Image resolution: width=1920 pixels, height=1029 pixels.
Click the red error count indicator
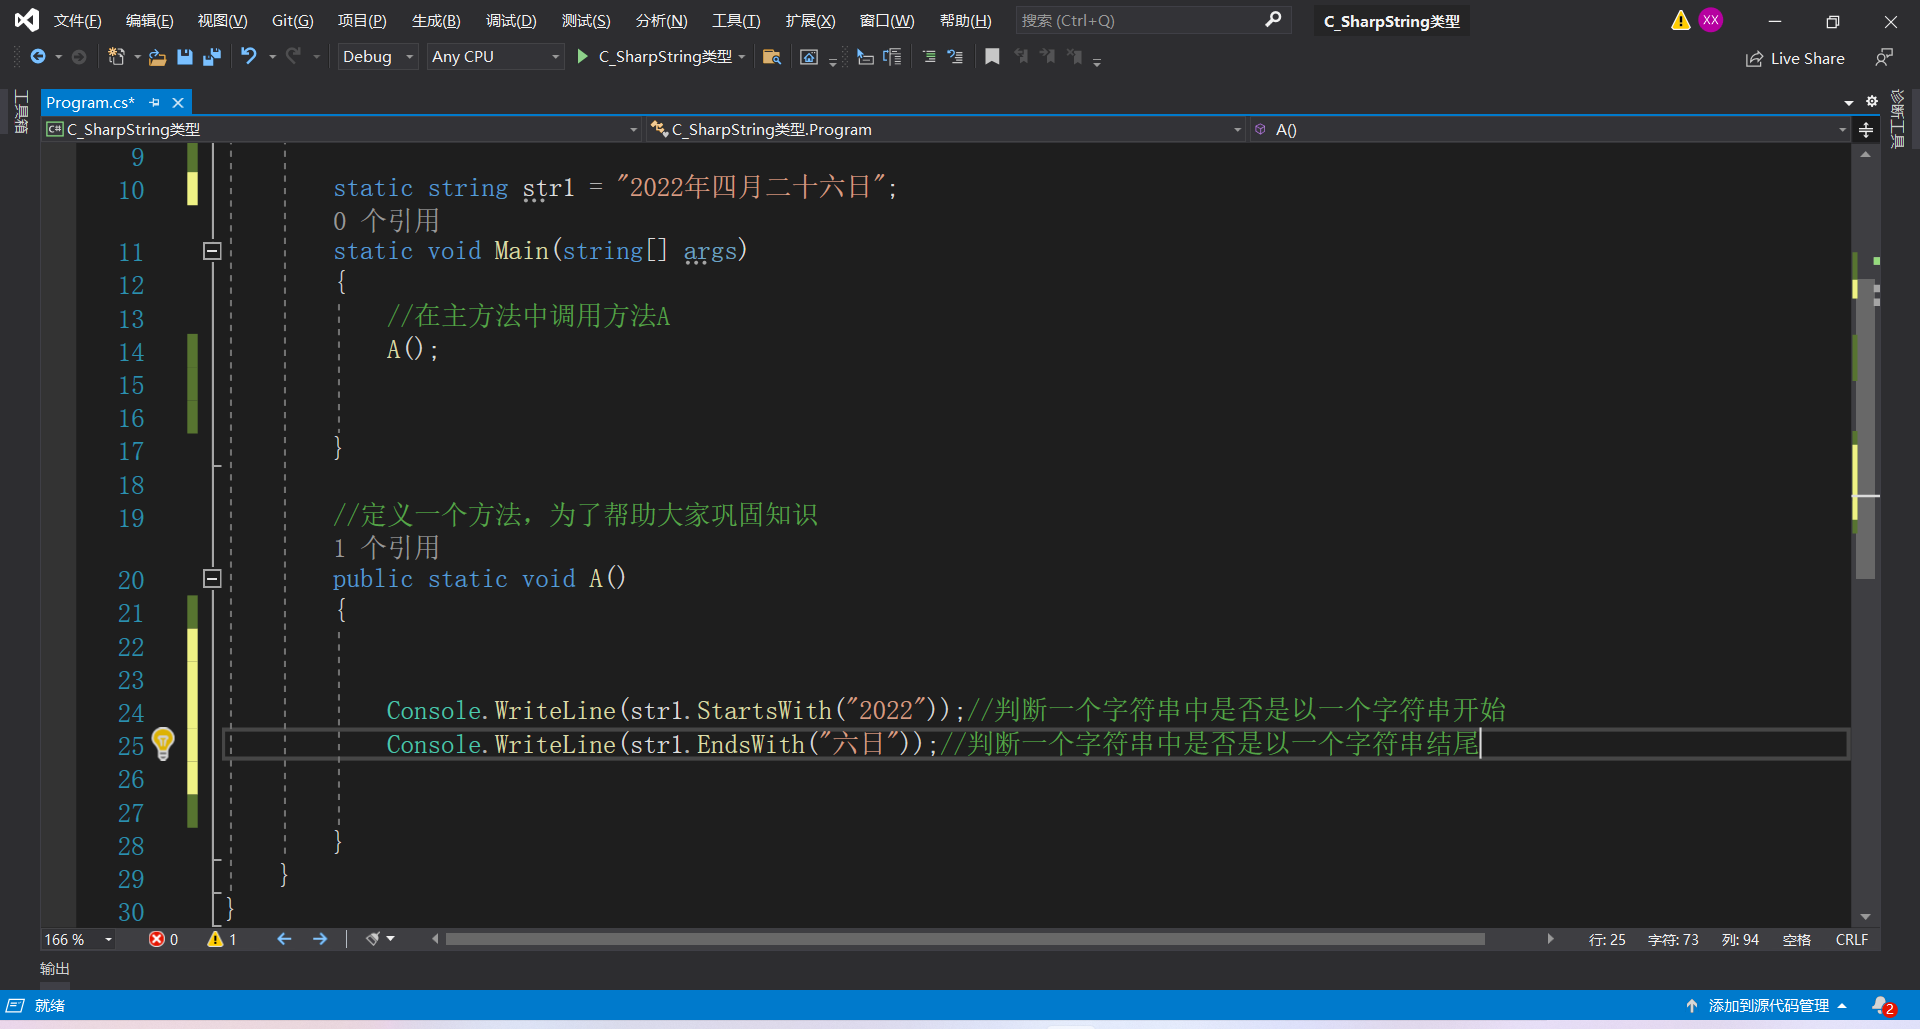pos(164,940)
